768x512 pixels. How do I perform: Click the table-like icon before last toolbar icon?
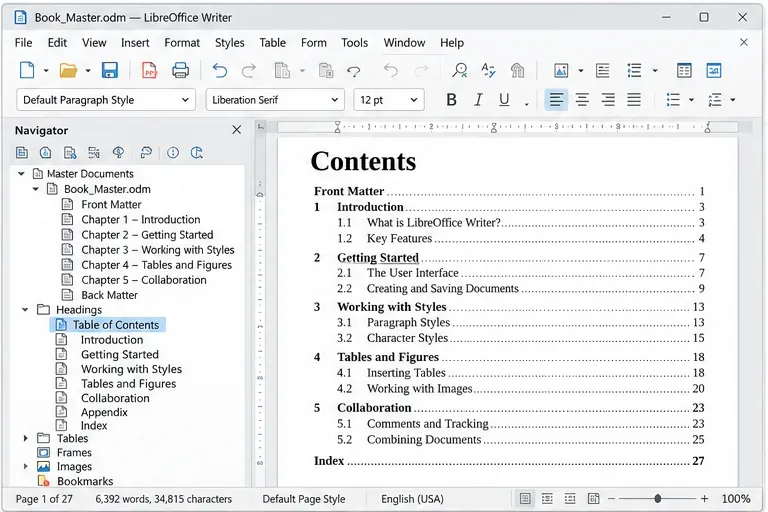(684, 71)
